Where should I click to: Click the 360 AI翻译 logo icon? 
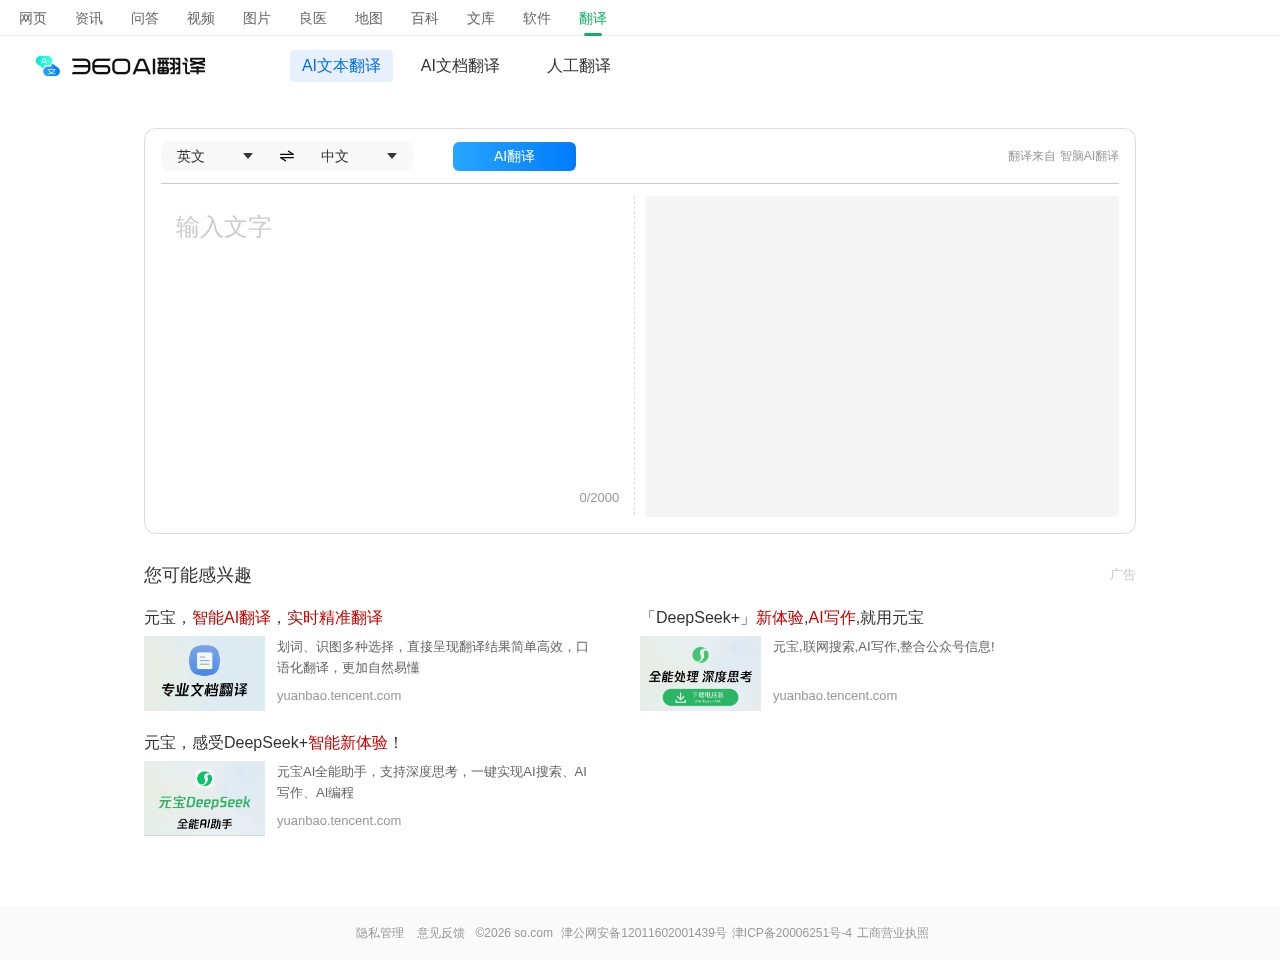[47, 65]
